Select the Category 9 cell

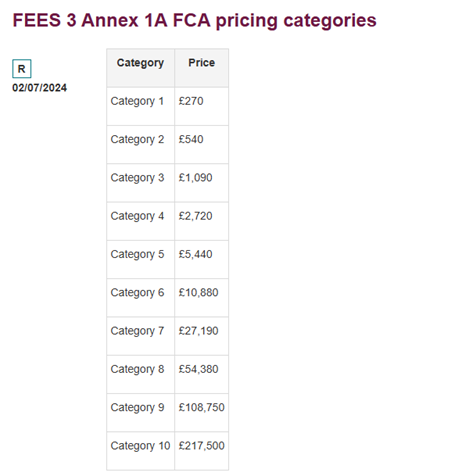140,413
